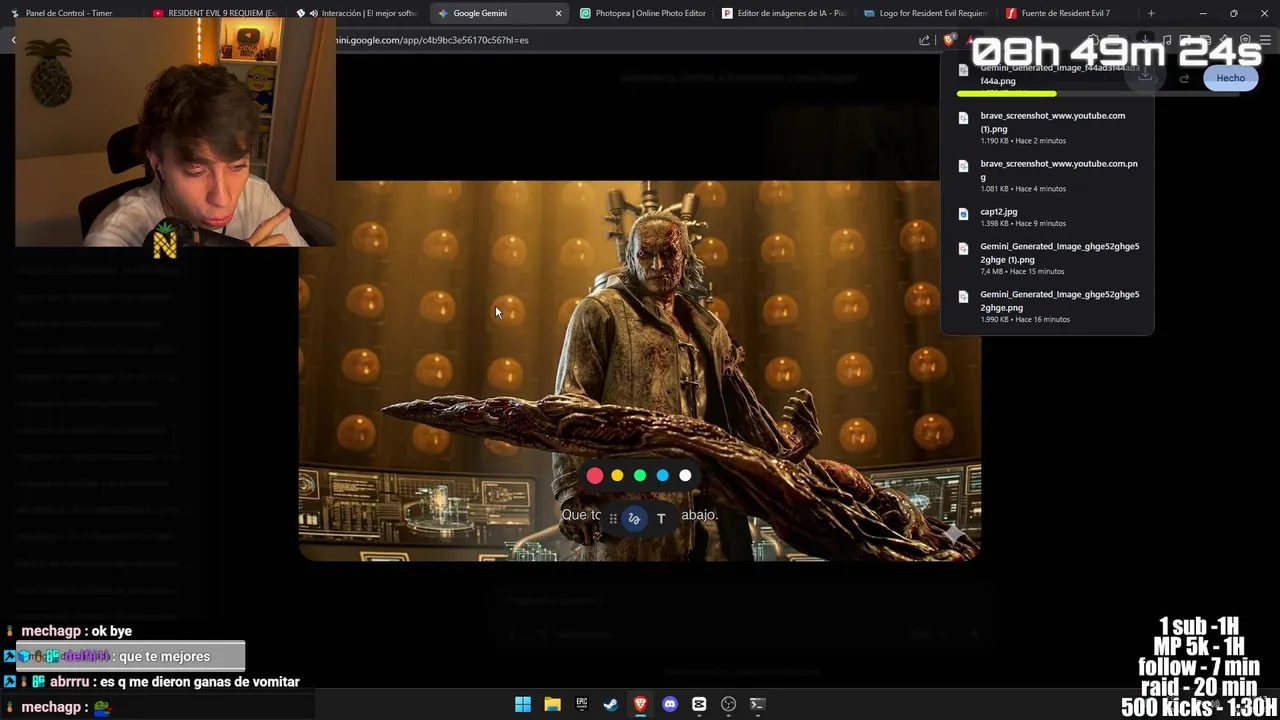Click the file icon next to brave_screenshot_www.youtube.com (1).png
Image resolution: width=1280 pixels, height=720 pixels.
(x=963, y=118)
